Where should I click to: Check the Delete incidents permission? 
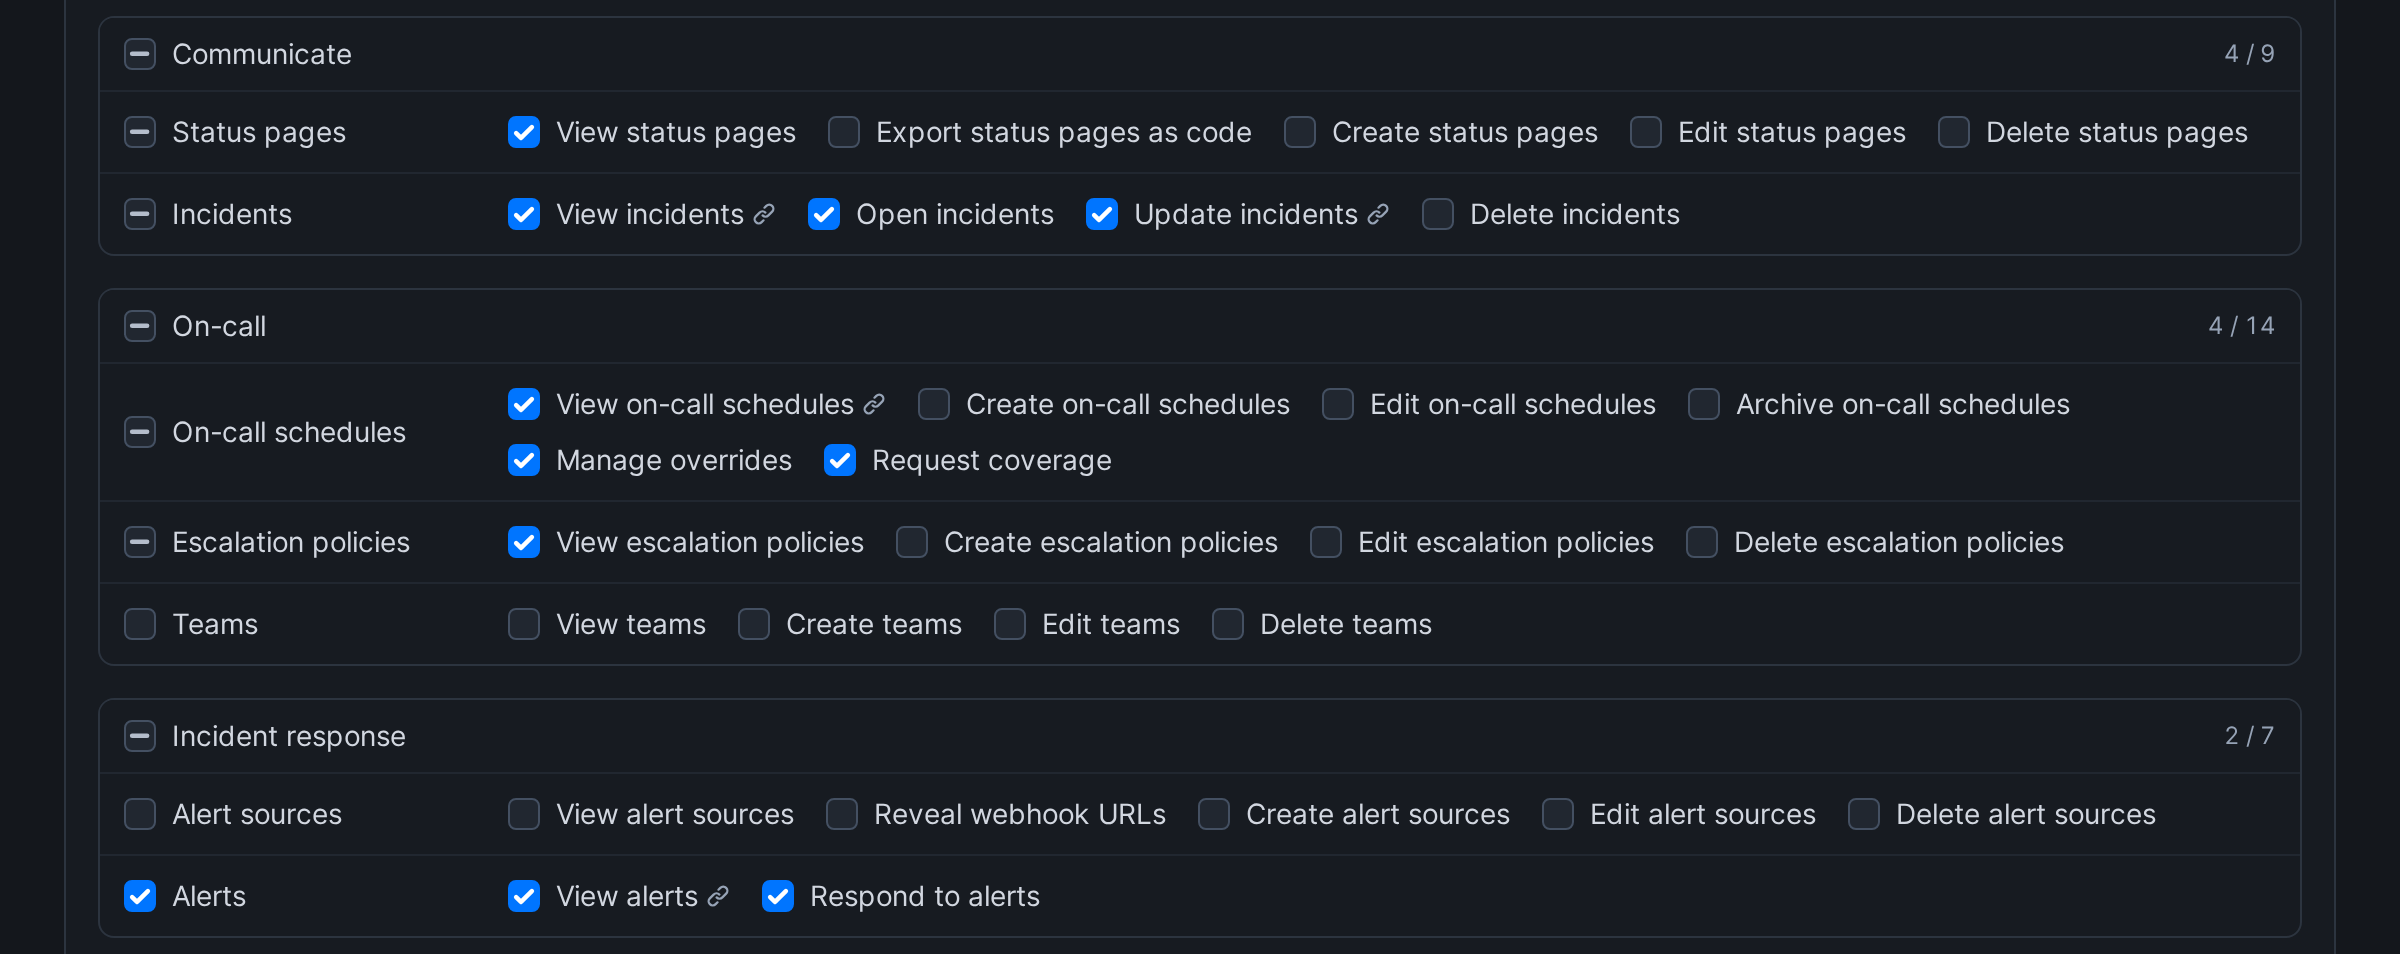(1438, 214)
